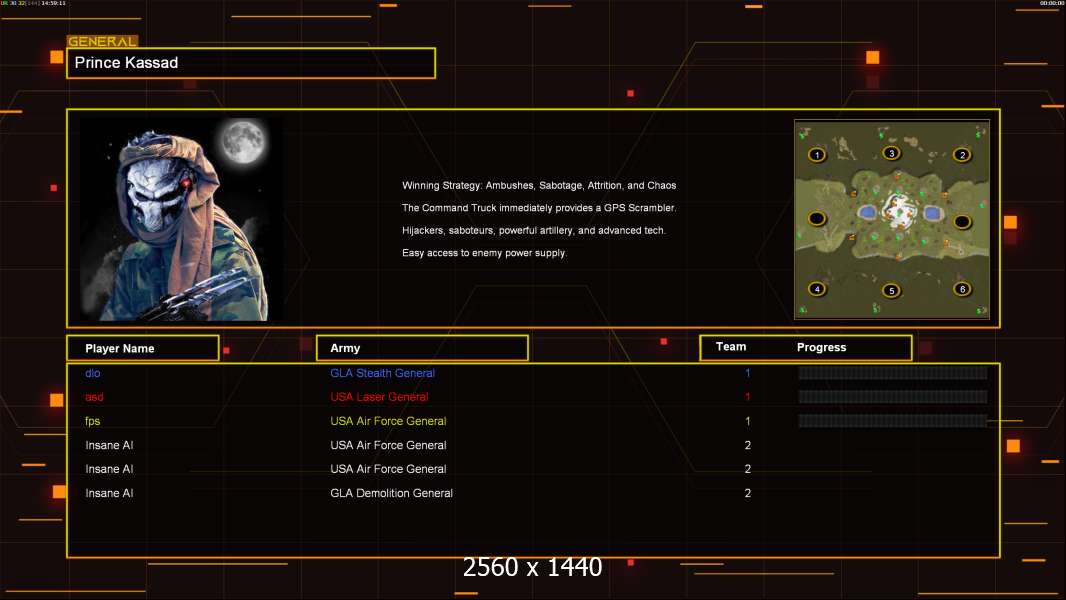Click asd's loading progress bar
Viewport: 1066px width, 600px height.
tap(893, 396)
